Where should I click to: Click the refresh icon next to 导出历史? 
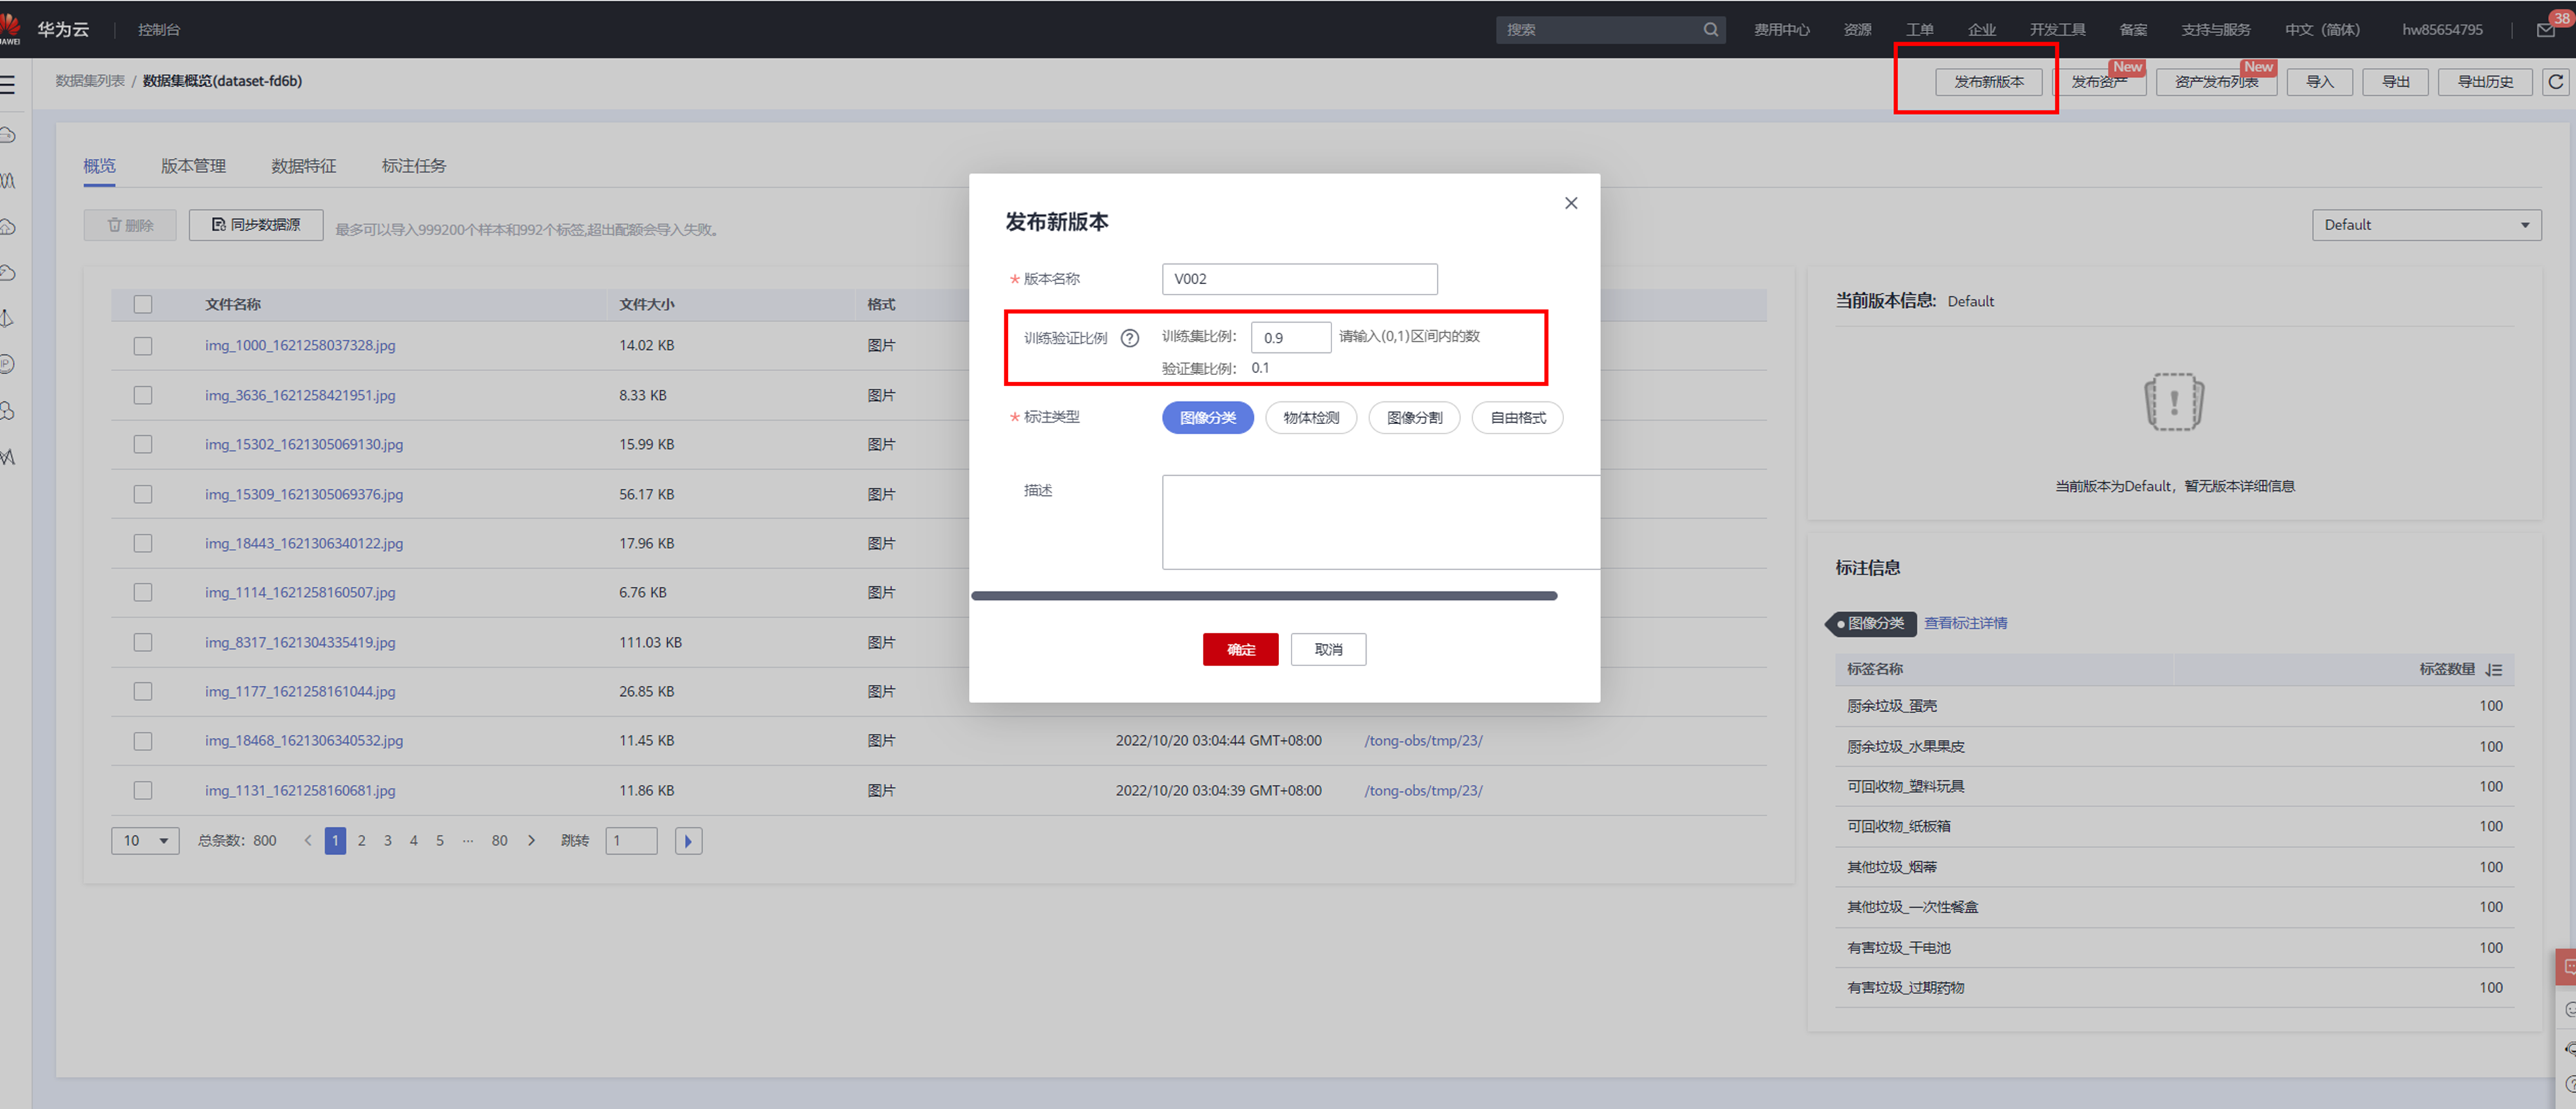coord(2555,82)
